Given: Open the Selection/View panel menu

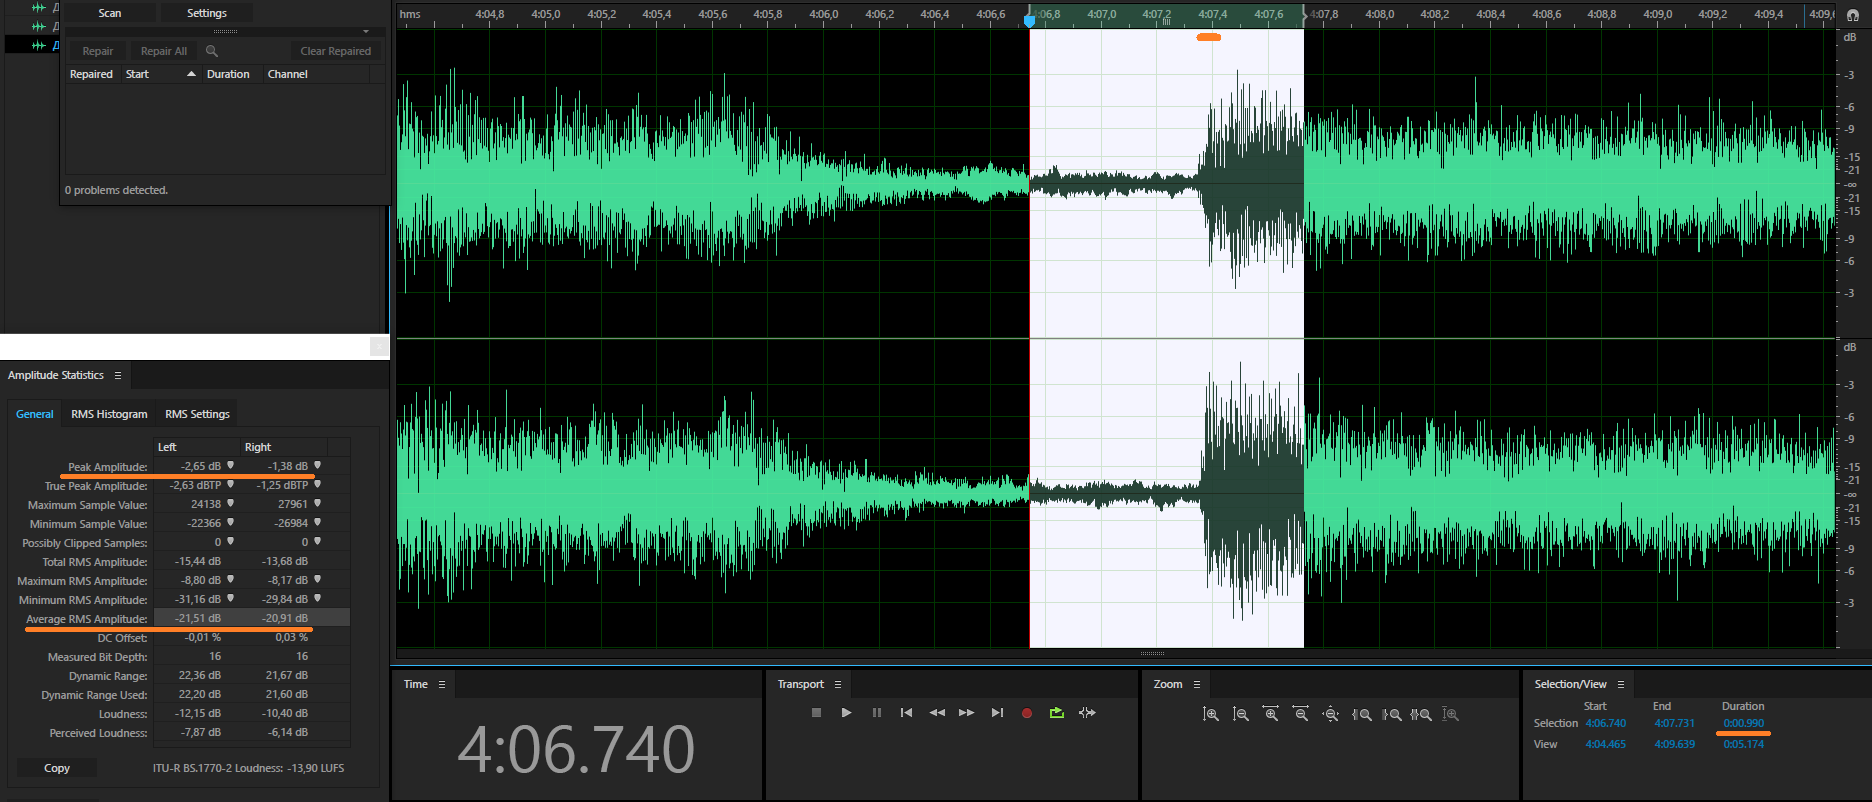Looking at the screenshot, I should click(x=1621, y=685).
